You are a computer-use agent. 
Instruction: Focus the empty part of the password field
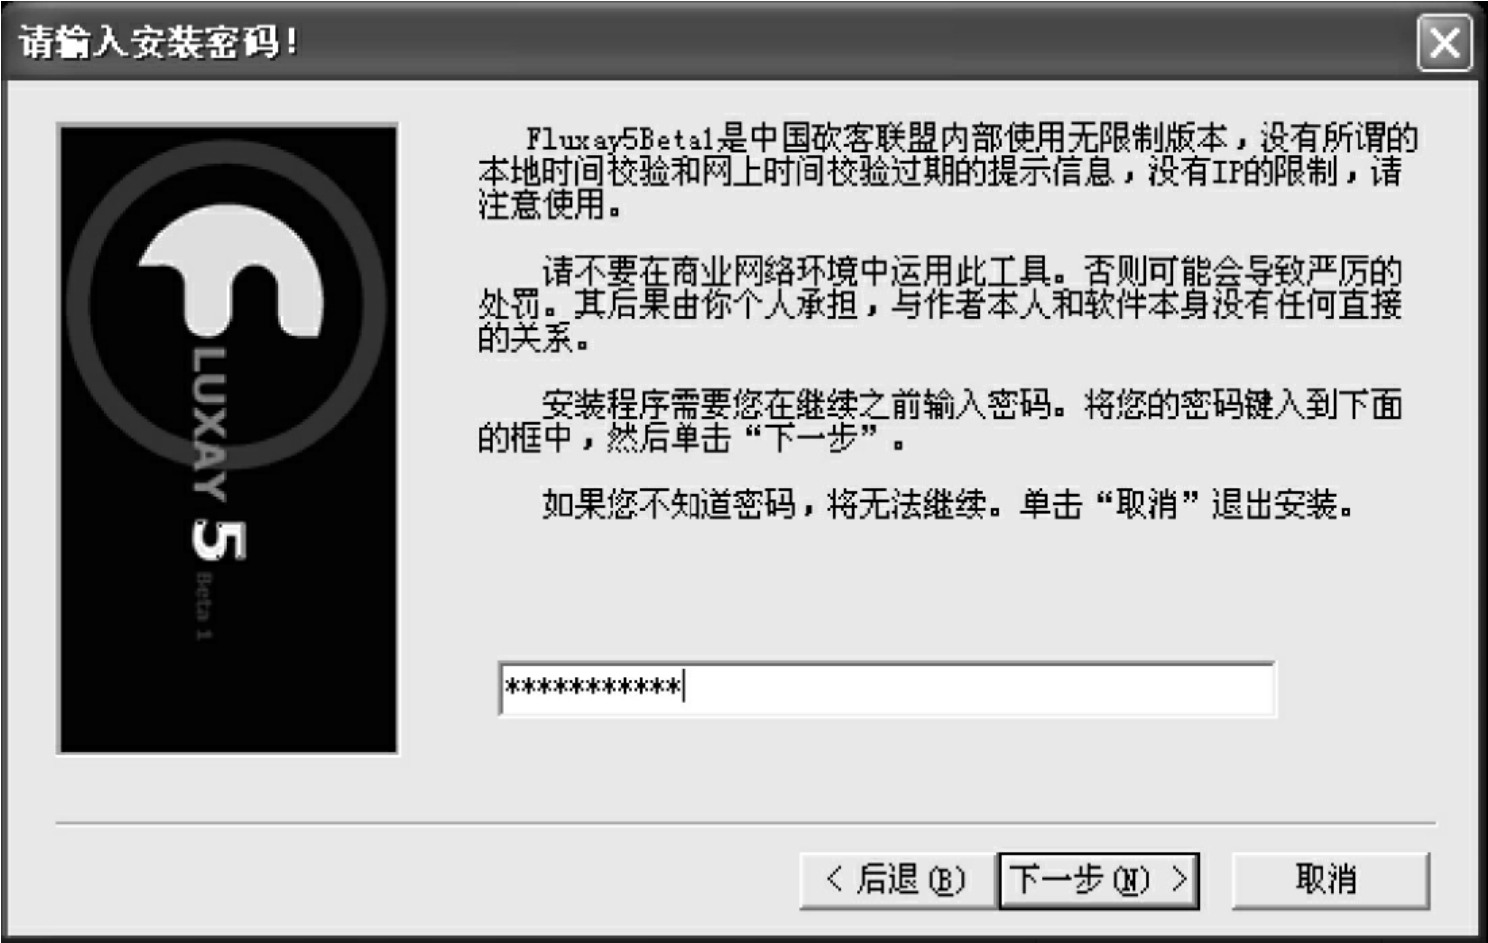point(980,688)
